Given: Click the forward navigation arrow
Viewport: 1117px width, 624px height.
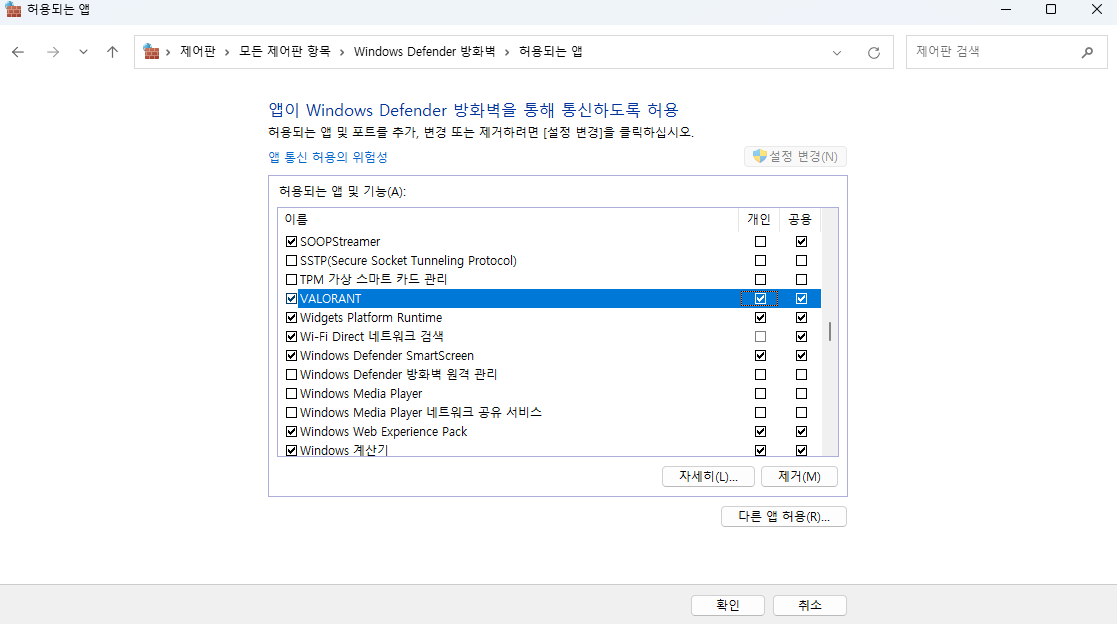Looking at the screenshot, I should click(x=53, y=52).
